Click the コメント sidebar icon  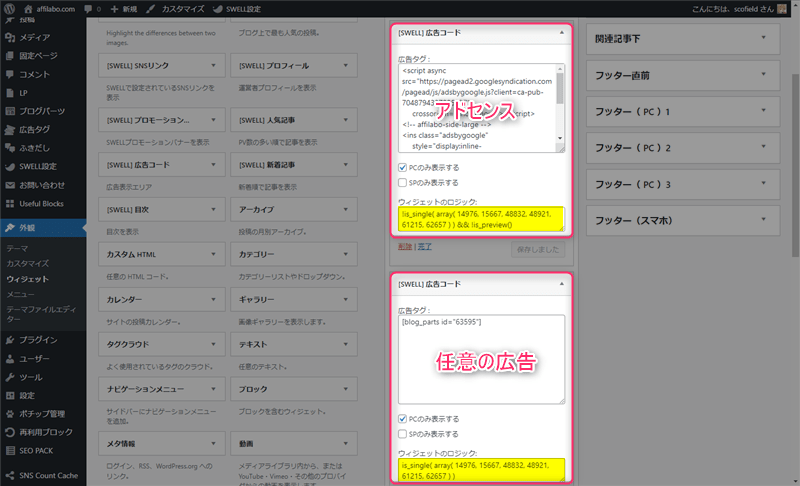10,74
